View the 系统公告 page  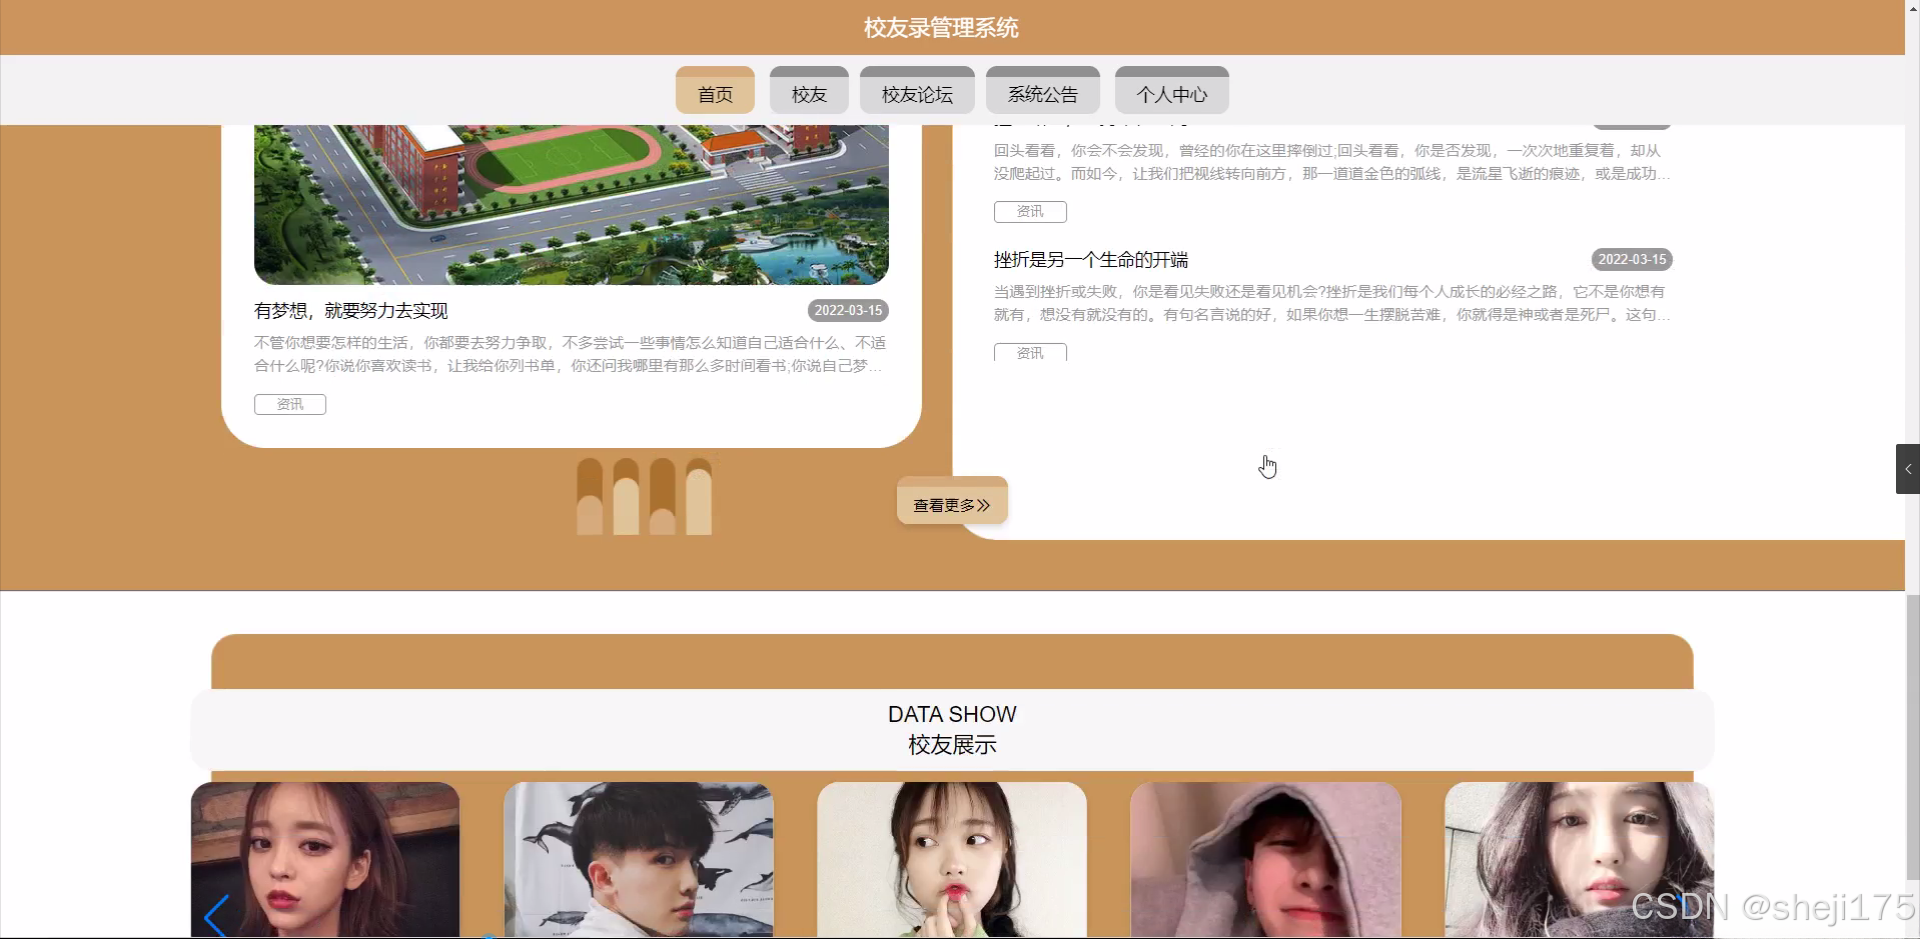pyautogui.click(x=1043, y=92)
